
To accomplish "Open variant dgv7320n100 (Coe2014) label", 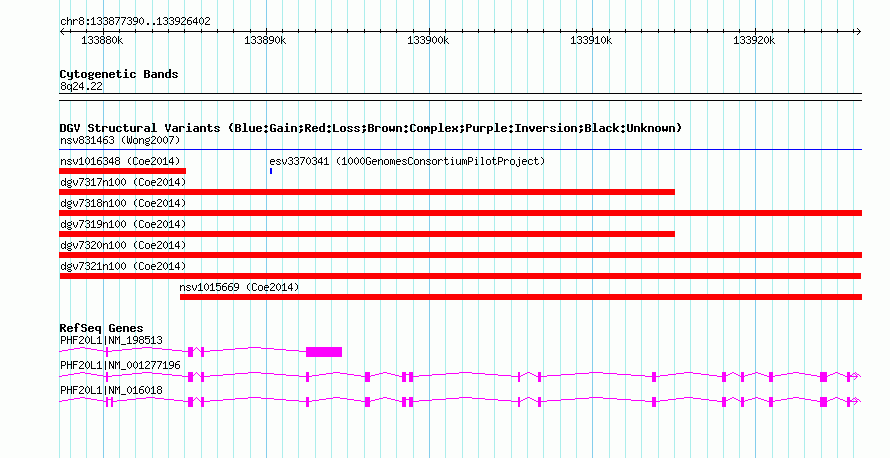I will point(123,245).
